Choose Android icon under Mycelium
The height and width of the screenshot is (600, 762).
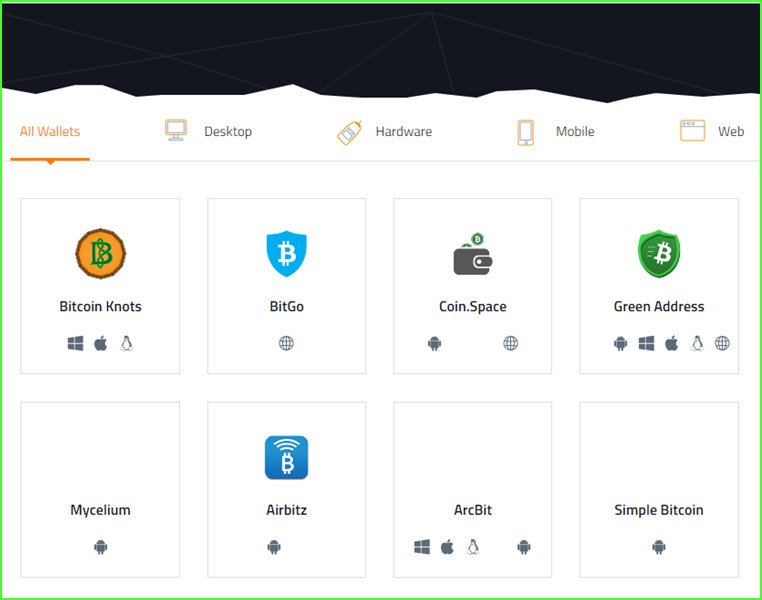(101, 548)
